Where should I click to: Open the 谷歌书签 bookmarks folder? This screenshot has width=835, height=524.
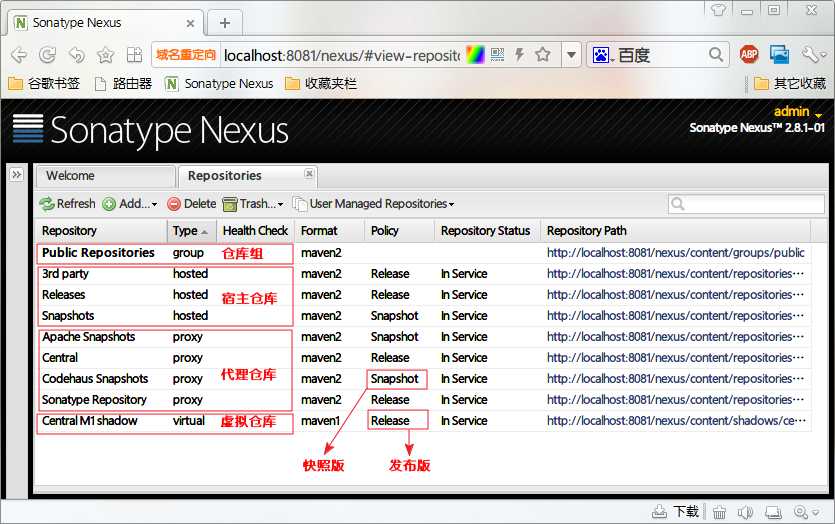(44, 84)
